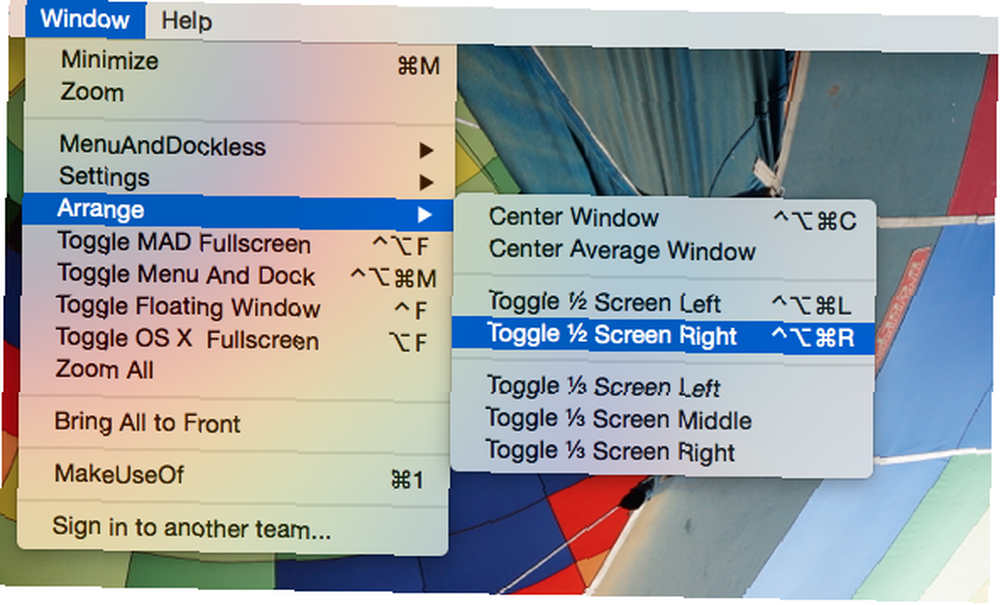The width and height of the screenshot is (1000, 605).
Task: Toggle Floating Window option
Action: coord(238,308)
